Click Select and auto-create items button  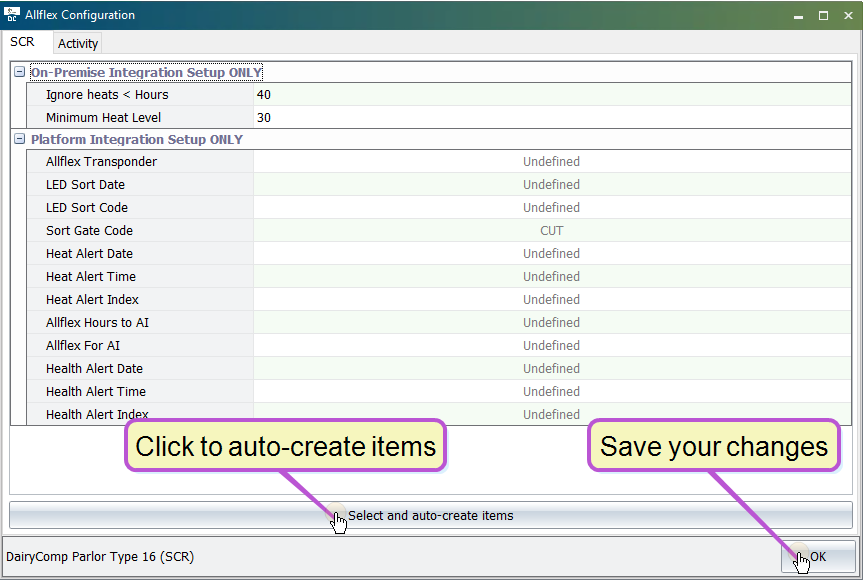[x=431, y=516]
